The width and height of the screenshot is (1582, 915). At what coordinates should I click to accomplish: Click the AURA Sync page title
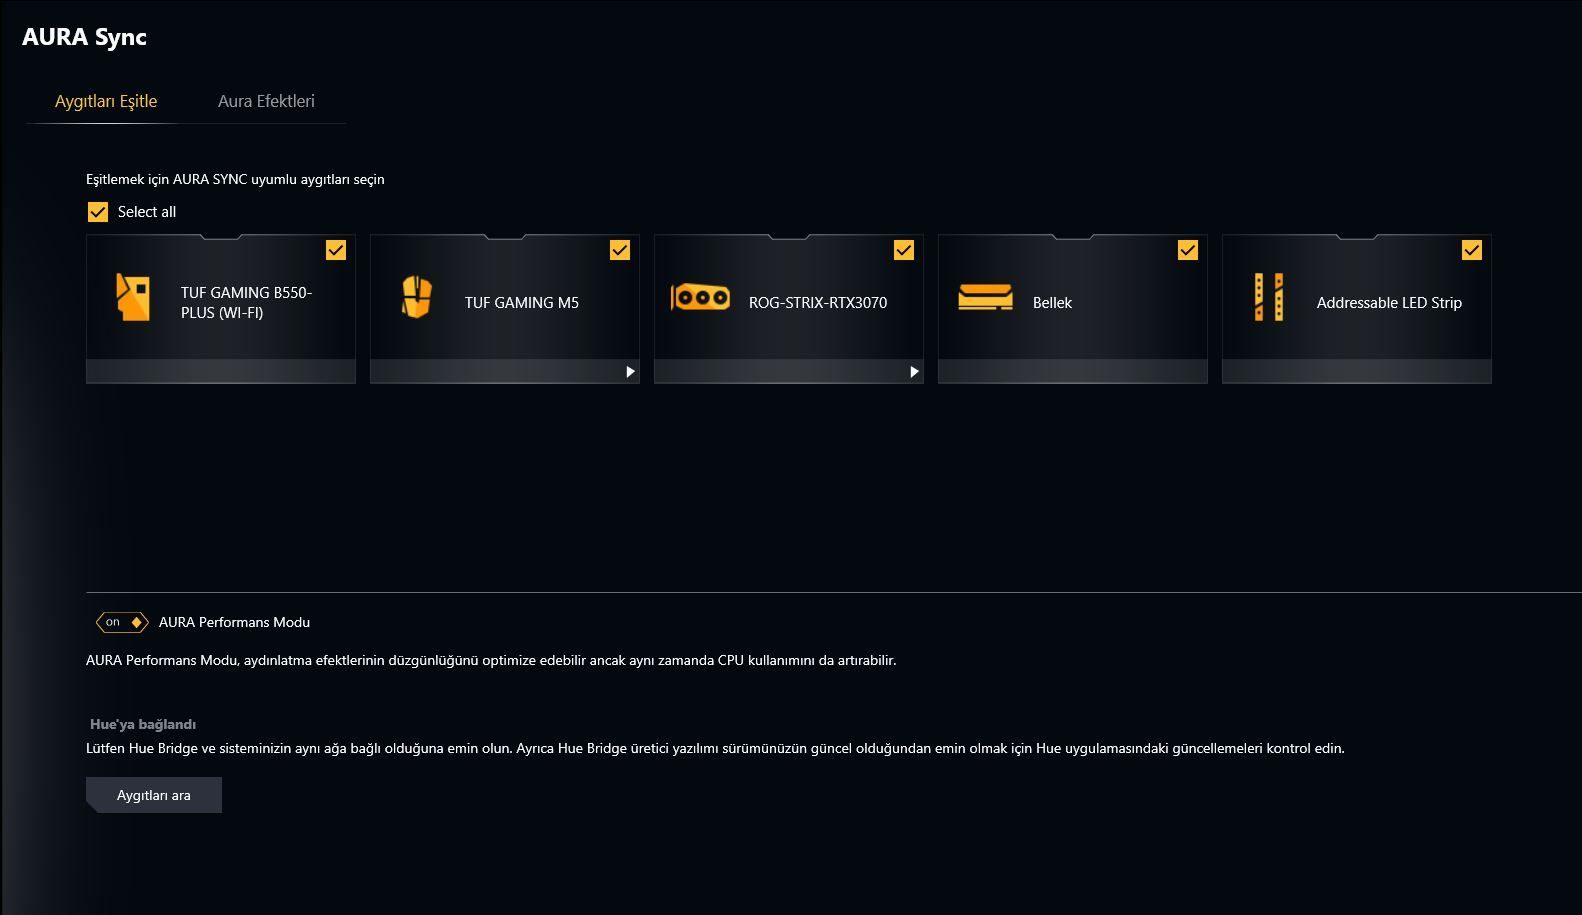point(84,37)
